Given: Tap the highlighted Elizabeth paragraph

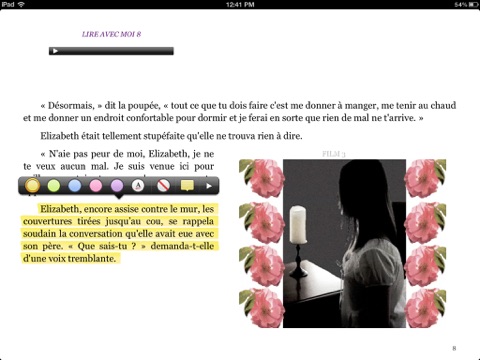Looking at the screenshot, I should pos(119,234).
